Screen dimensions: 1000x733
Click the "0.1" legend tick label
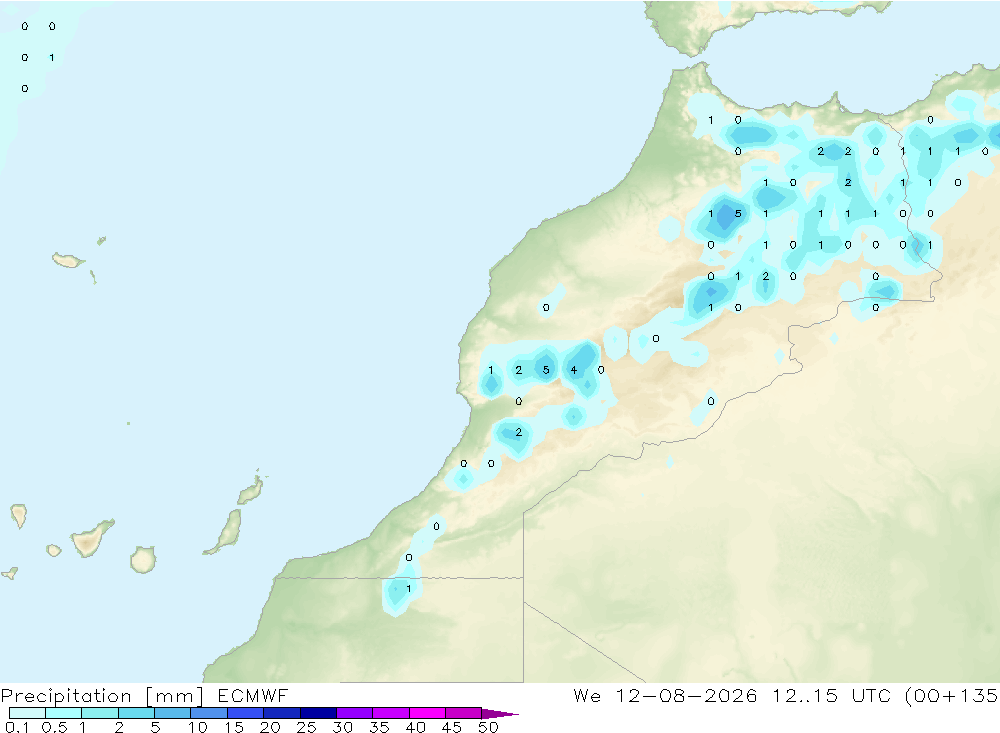[17, 727]
